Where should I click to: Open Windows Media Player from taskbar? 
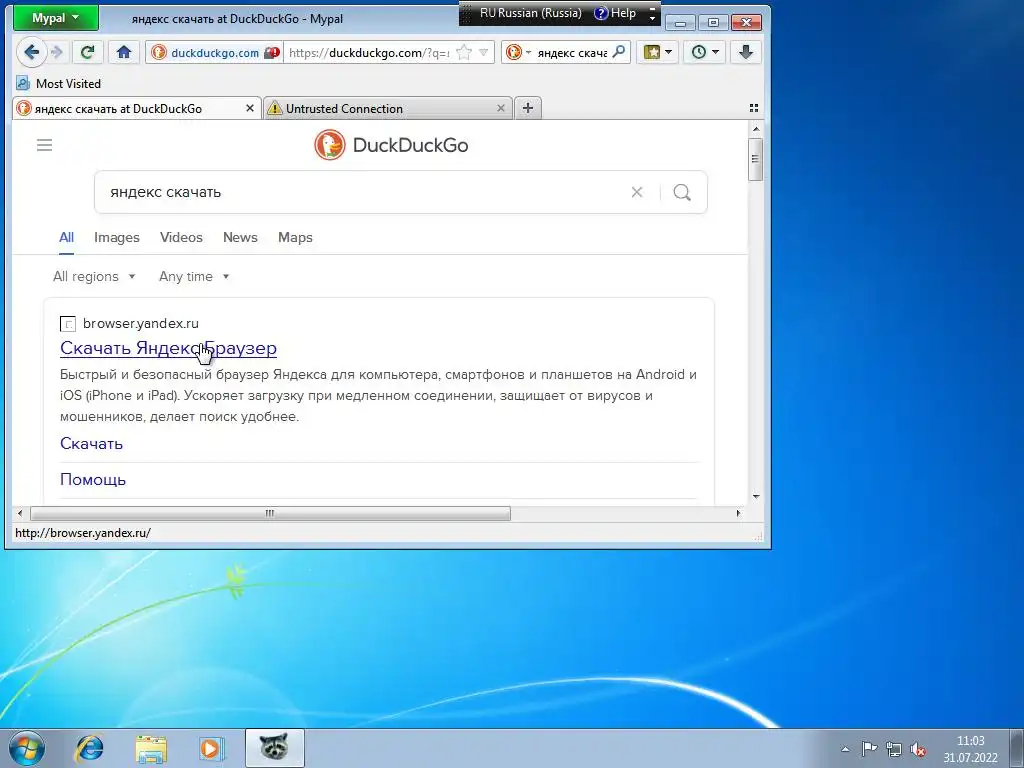(211, 748)
